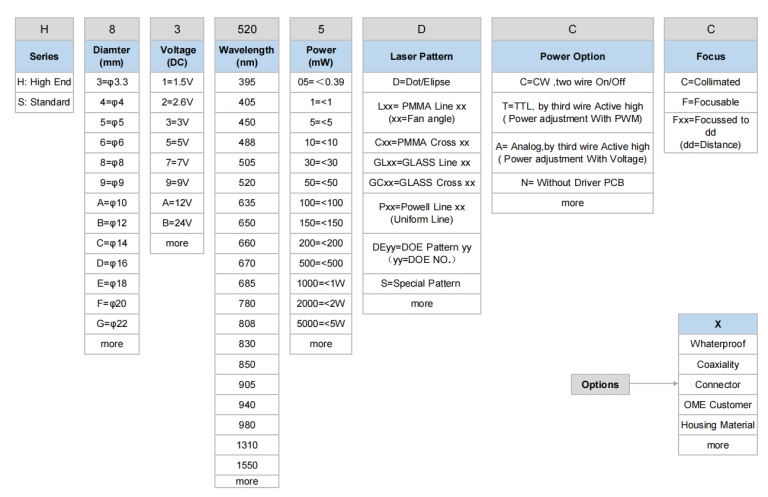This screenshot has width=768, height=497.
Task: Expand 'more' at bottom of Wavelength column
Action: click(246, 482)
